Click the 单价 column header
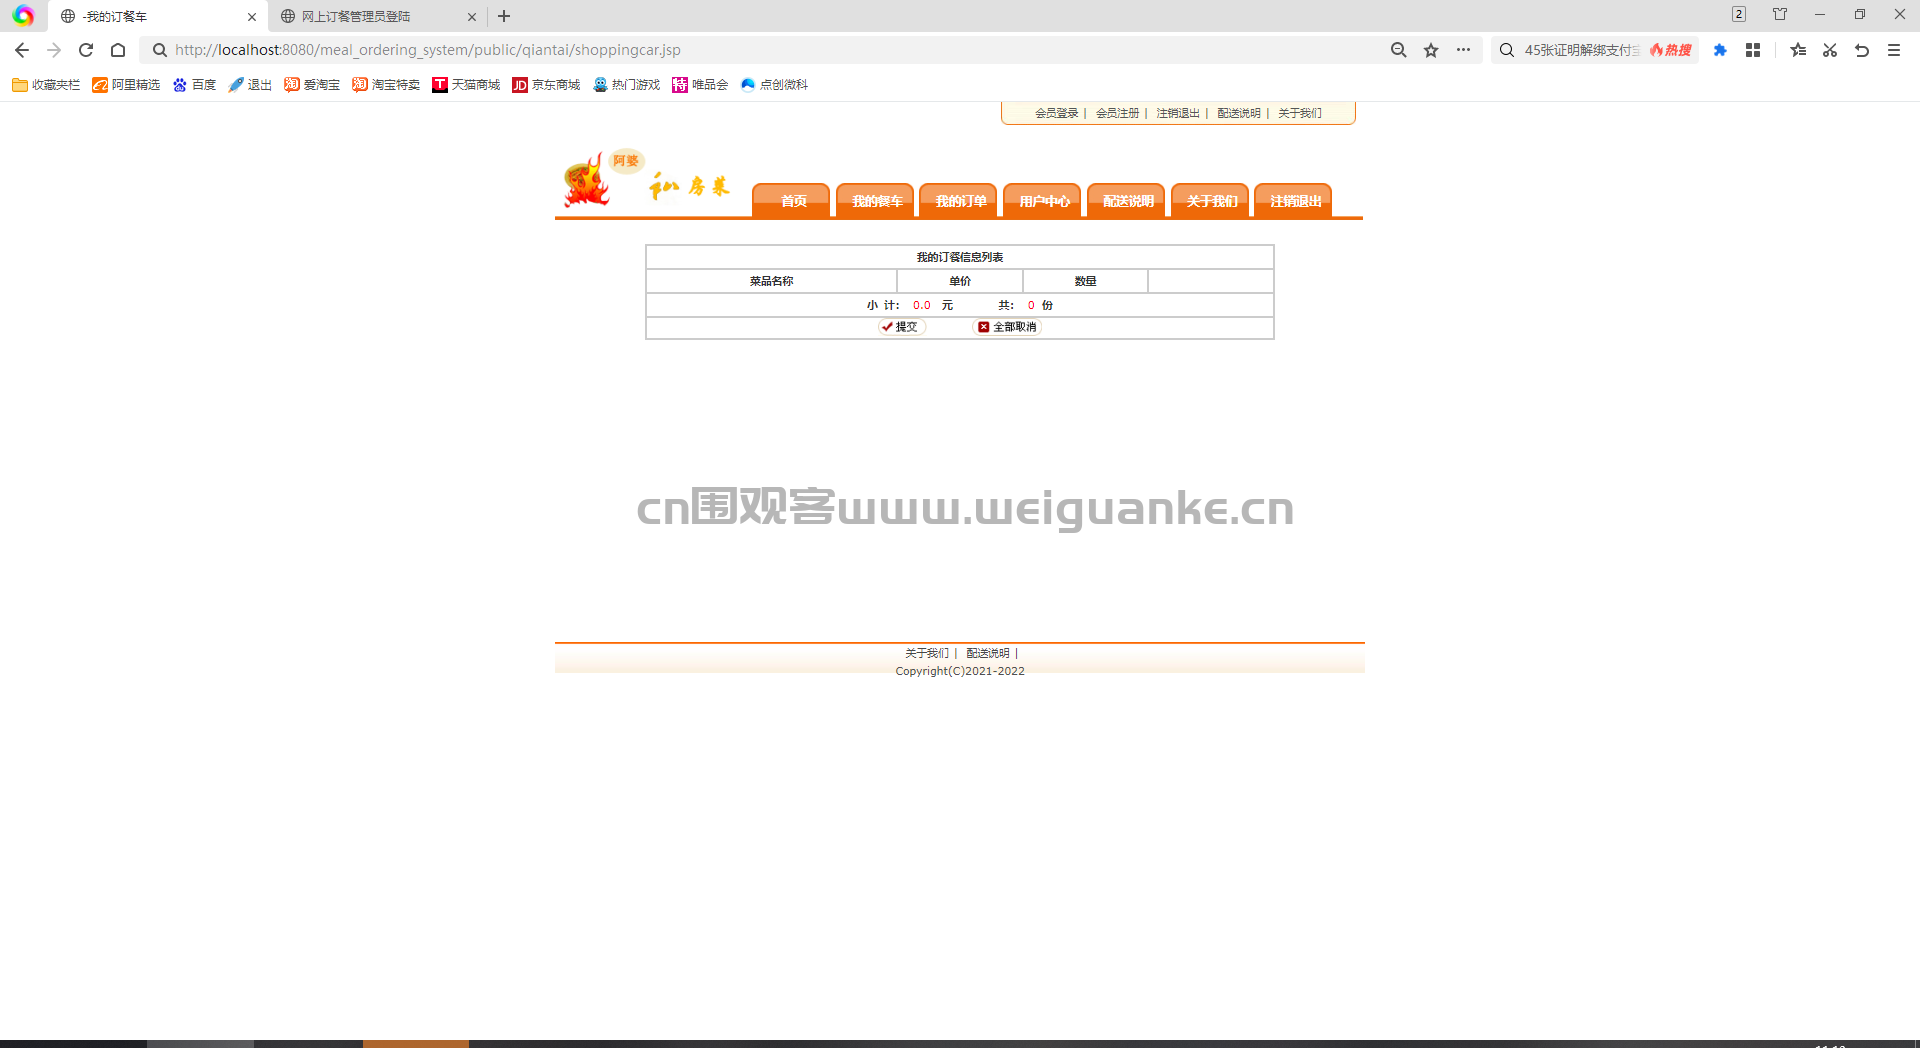The width and height of the screenshot is (1920, 1048). (x=960, y=281)
